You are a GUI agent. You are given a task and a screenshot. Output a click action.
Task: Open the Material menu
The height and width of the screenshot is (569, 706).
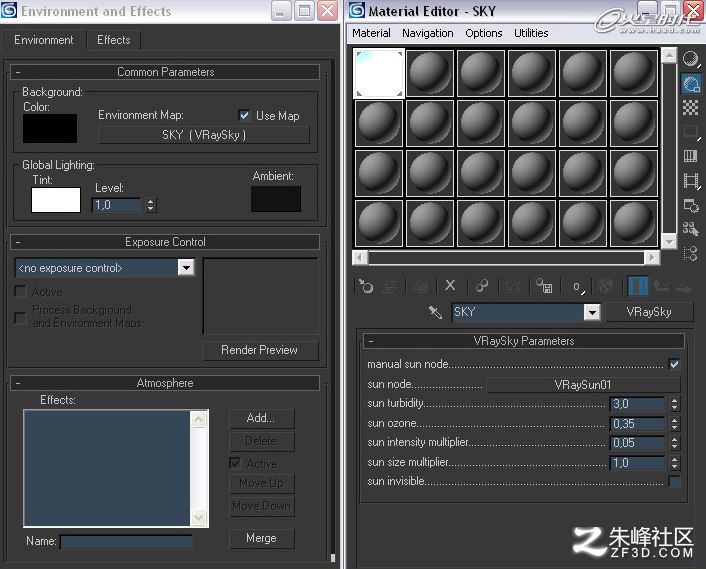371,33
